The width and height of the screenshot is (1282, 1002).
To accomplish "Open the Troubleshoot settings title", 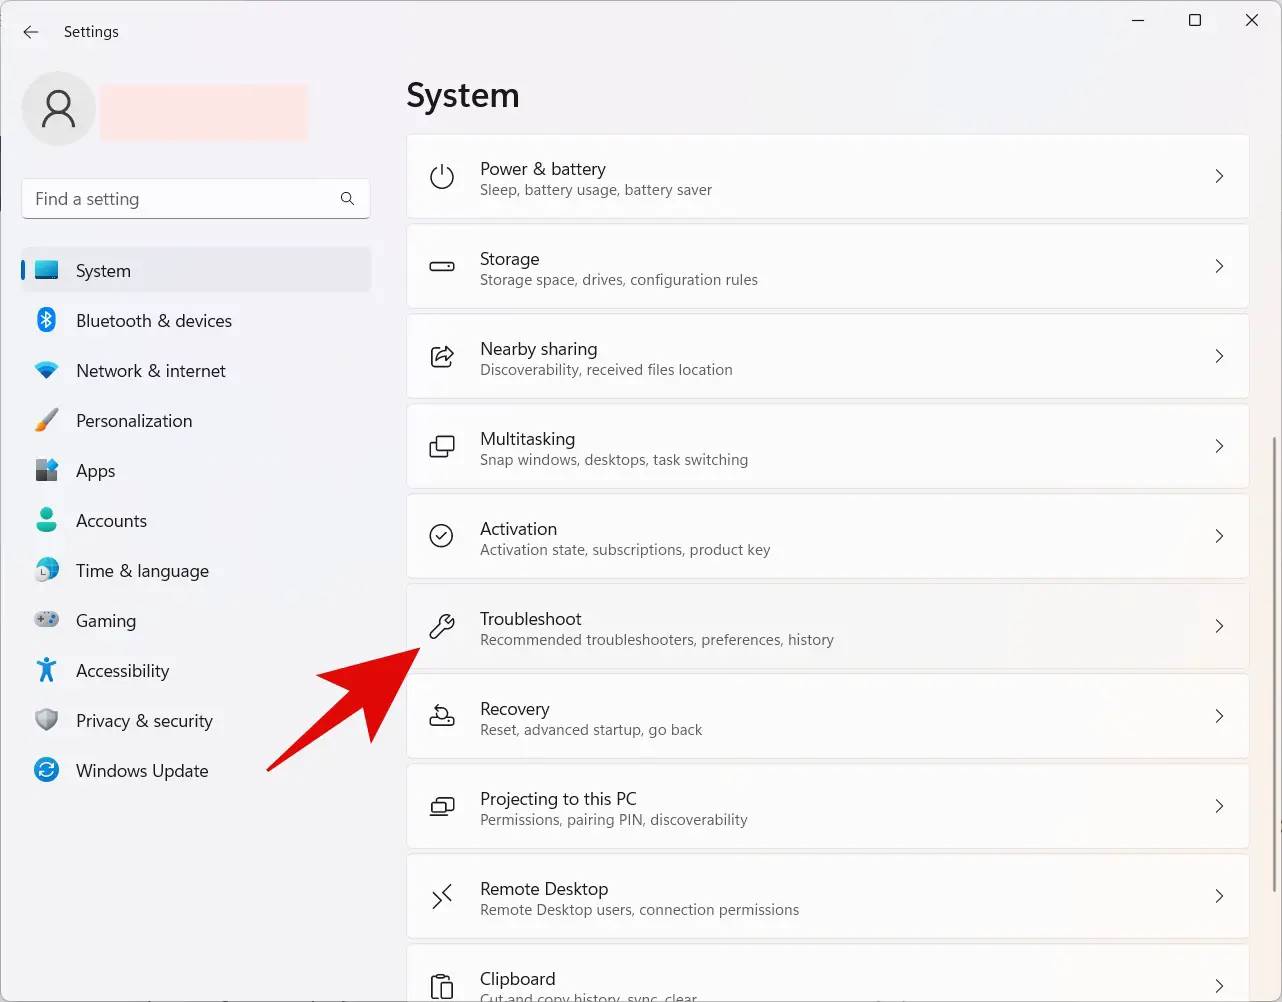I will [531, 619].
